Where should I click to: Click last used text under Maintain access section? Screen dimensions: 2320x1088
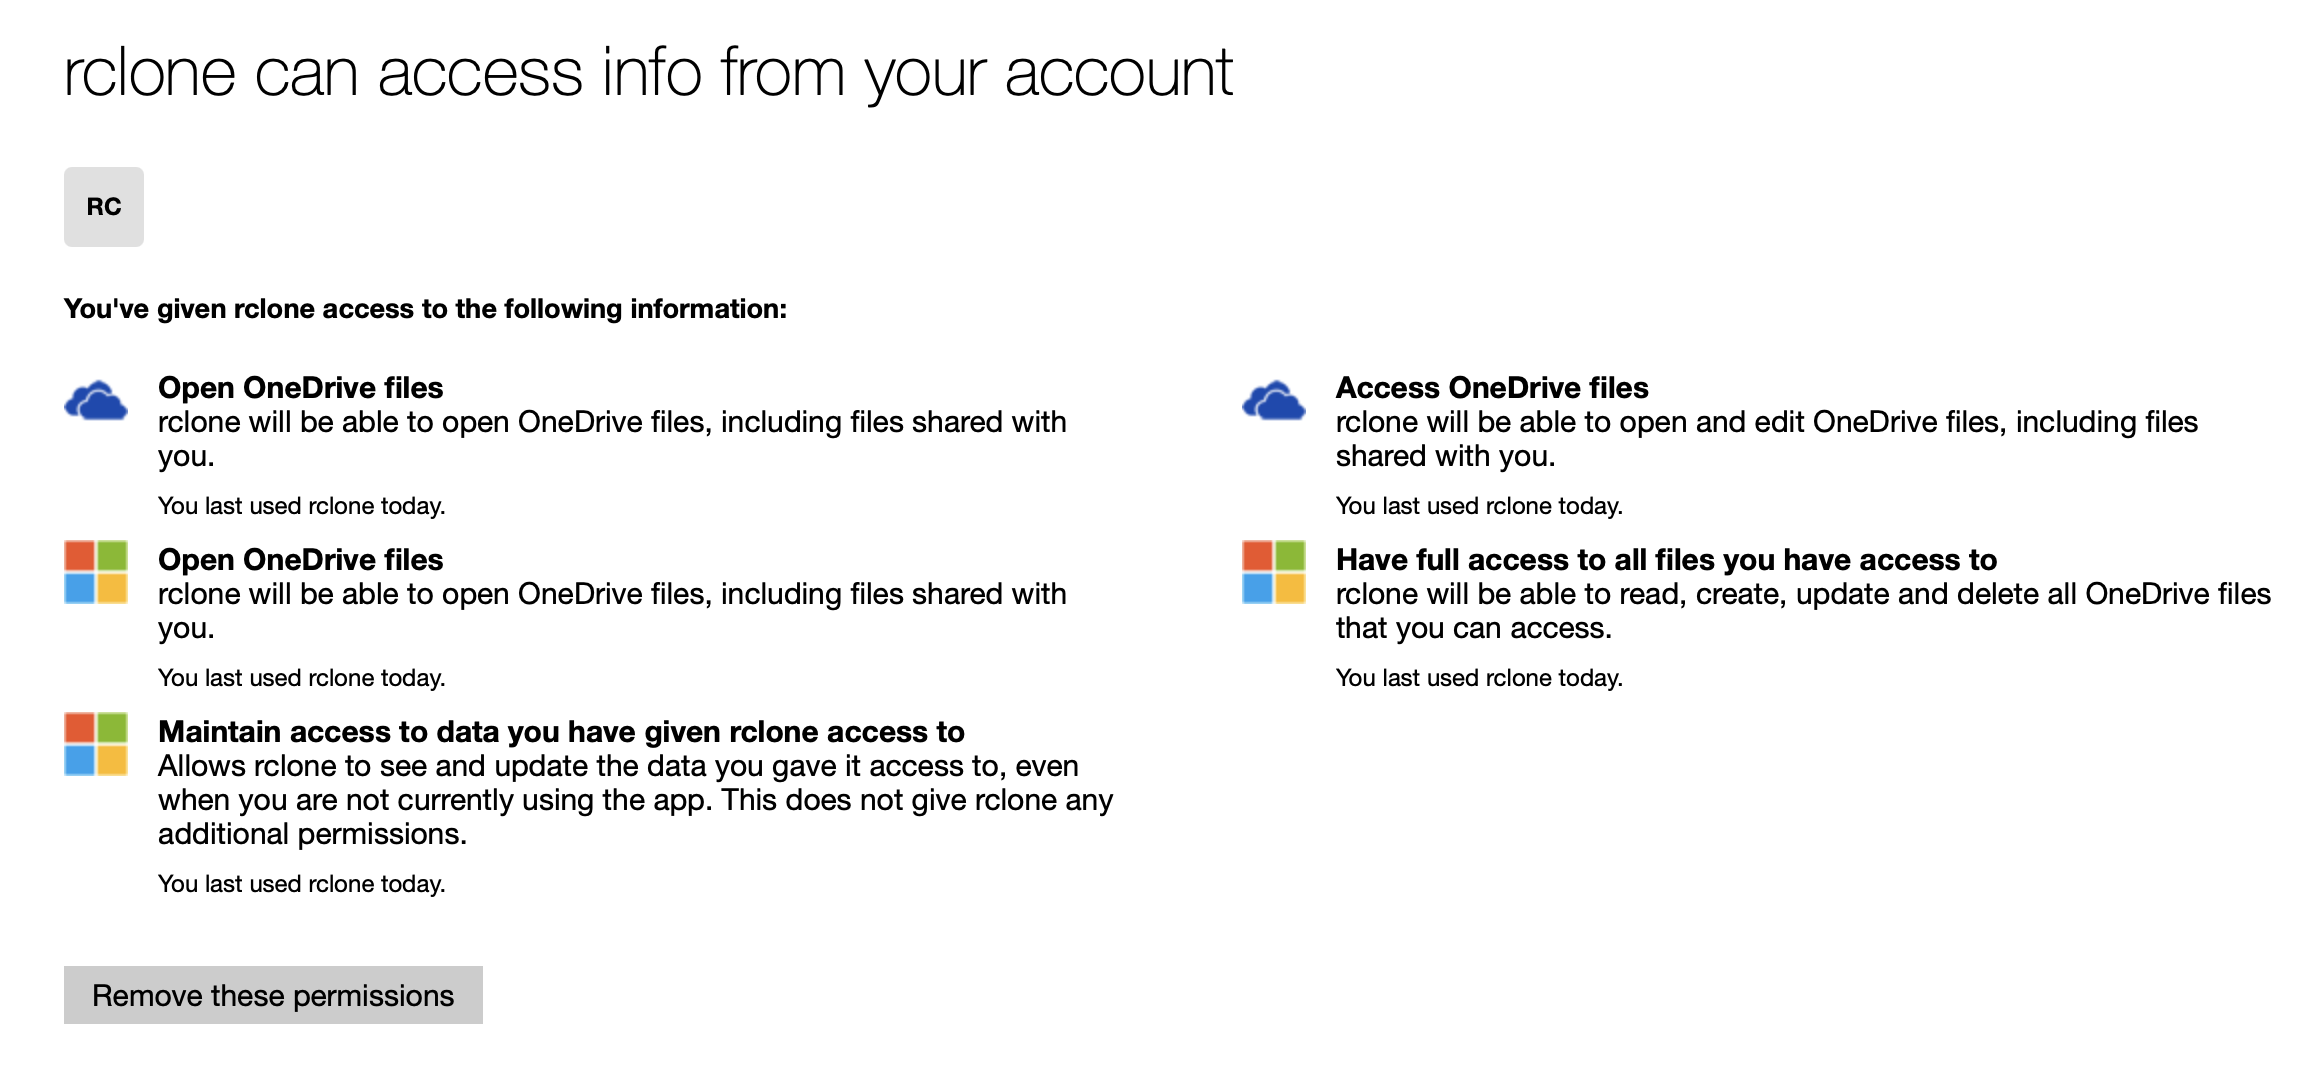(301, 884)
